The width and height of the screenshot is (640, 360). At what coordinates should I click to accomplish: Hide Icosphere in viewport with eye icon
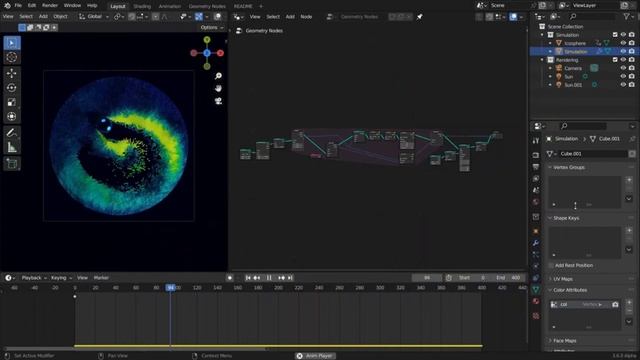(623, 43)
